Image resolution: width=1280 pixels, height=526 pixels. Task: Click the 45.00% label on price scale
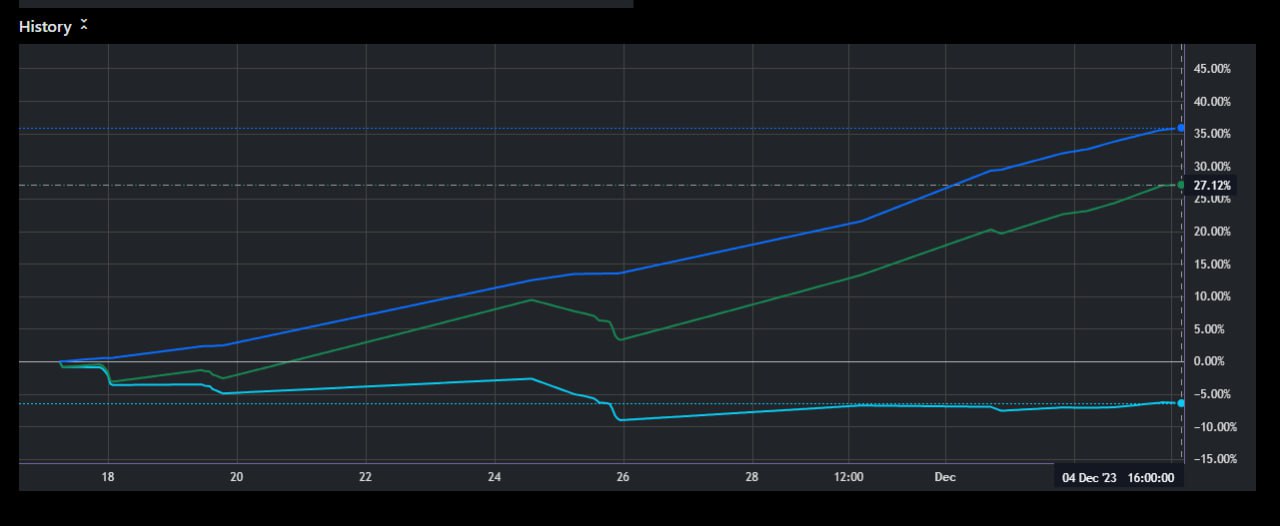coord(1212,69)
